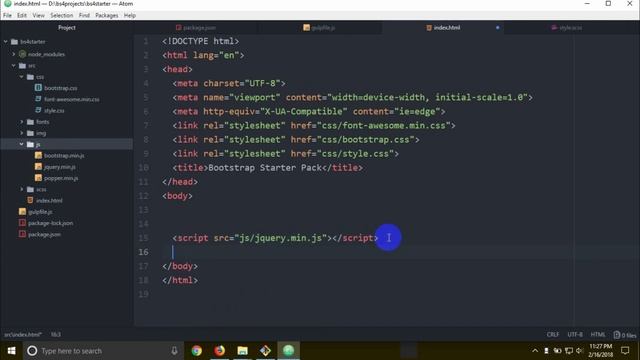The width and height of the screenshot is (640, 360).
Task: Click the bootstrap.min.js file icon
Action: pyautogui.click(x=38, y=156)
